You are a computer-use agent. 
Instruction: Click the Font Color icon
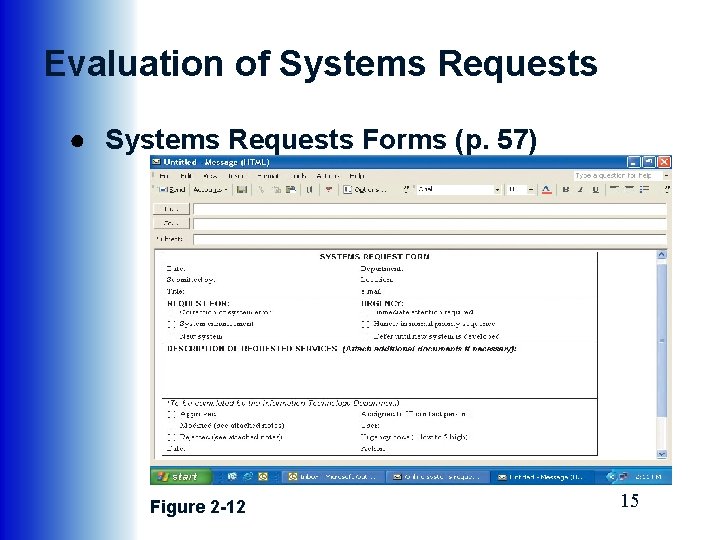[546, 190]
